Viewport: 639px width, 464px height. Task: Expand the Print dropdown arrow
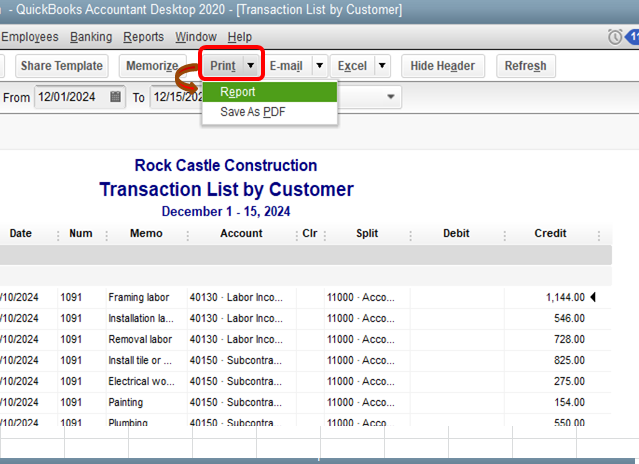pyautogui.click(x=251, y=66)
